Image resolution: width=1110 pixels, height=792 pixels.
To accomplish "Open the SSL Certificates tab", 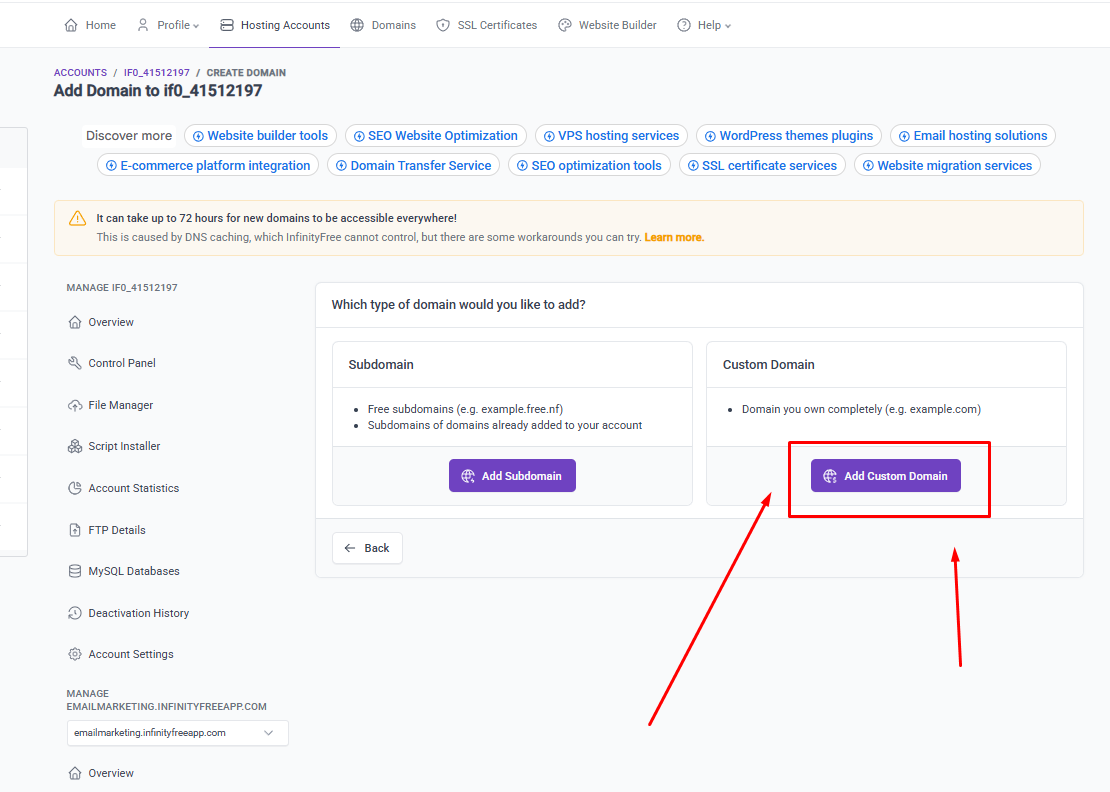I will tap(487, 25).
